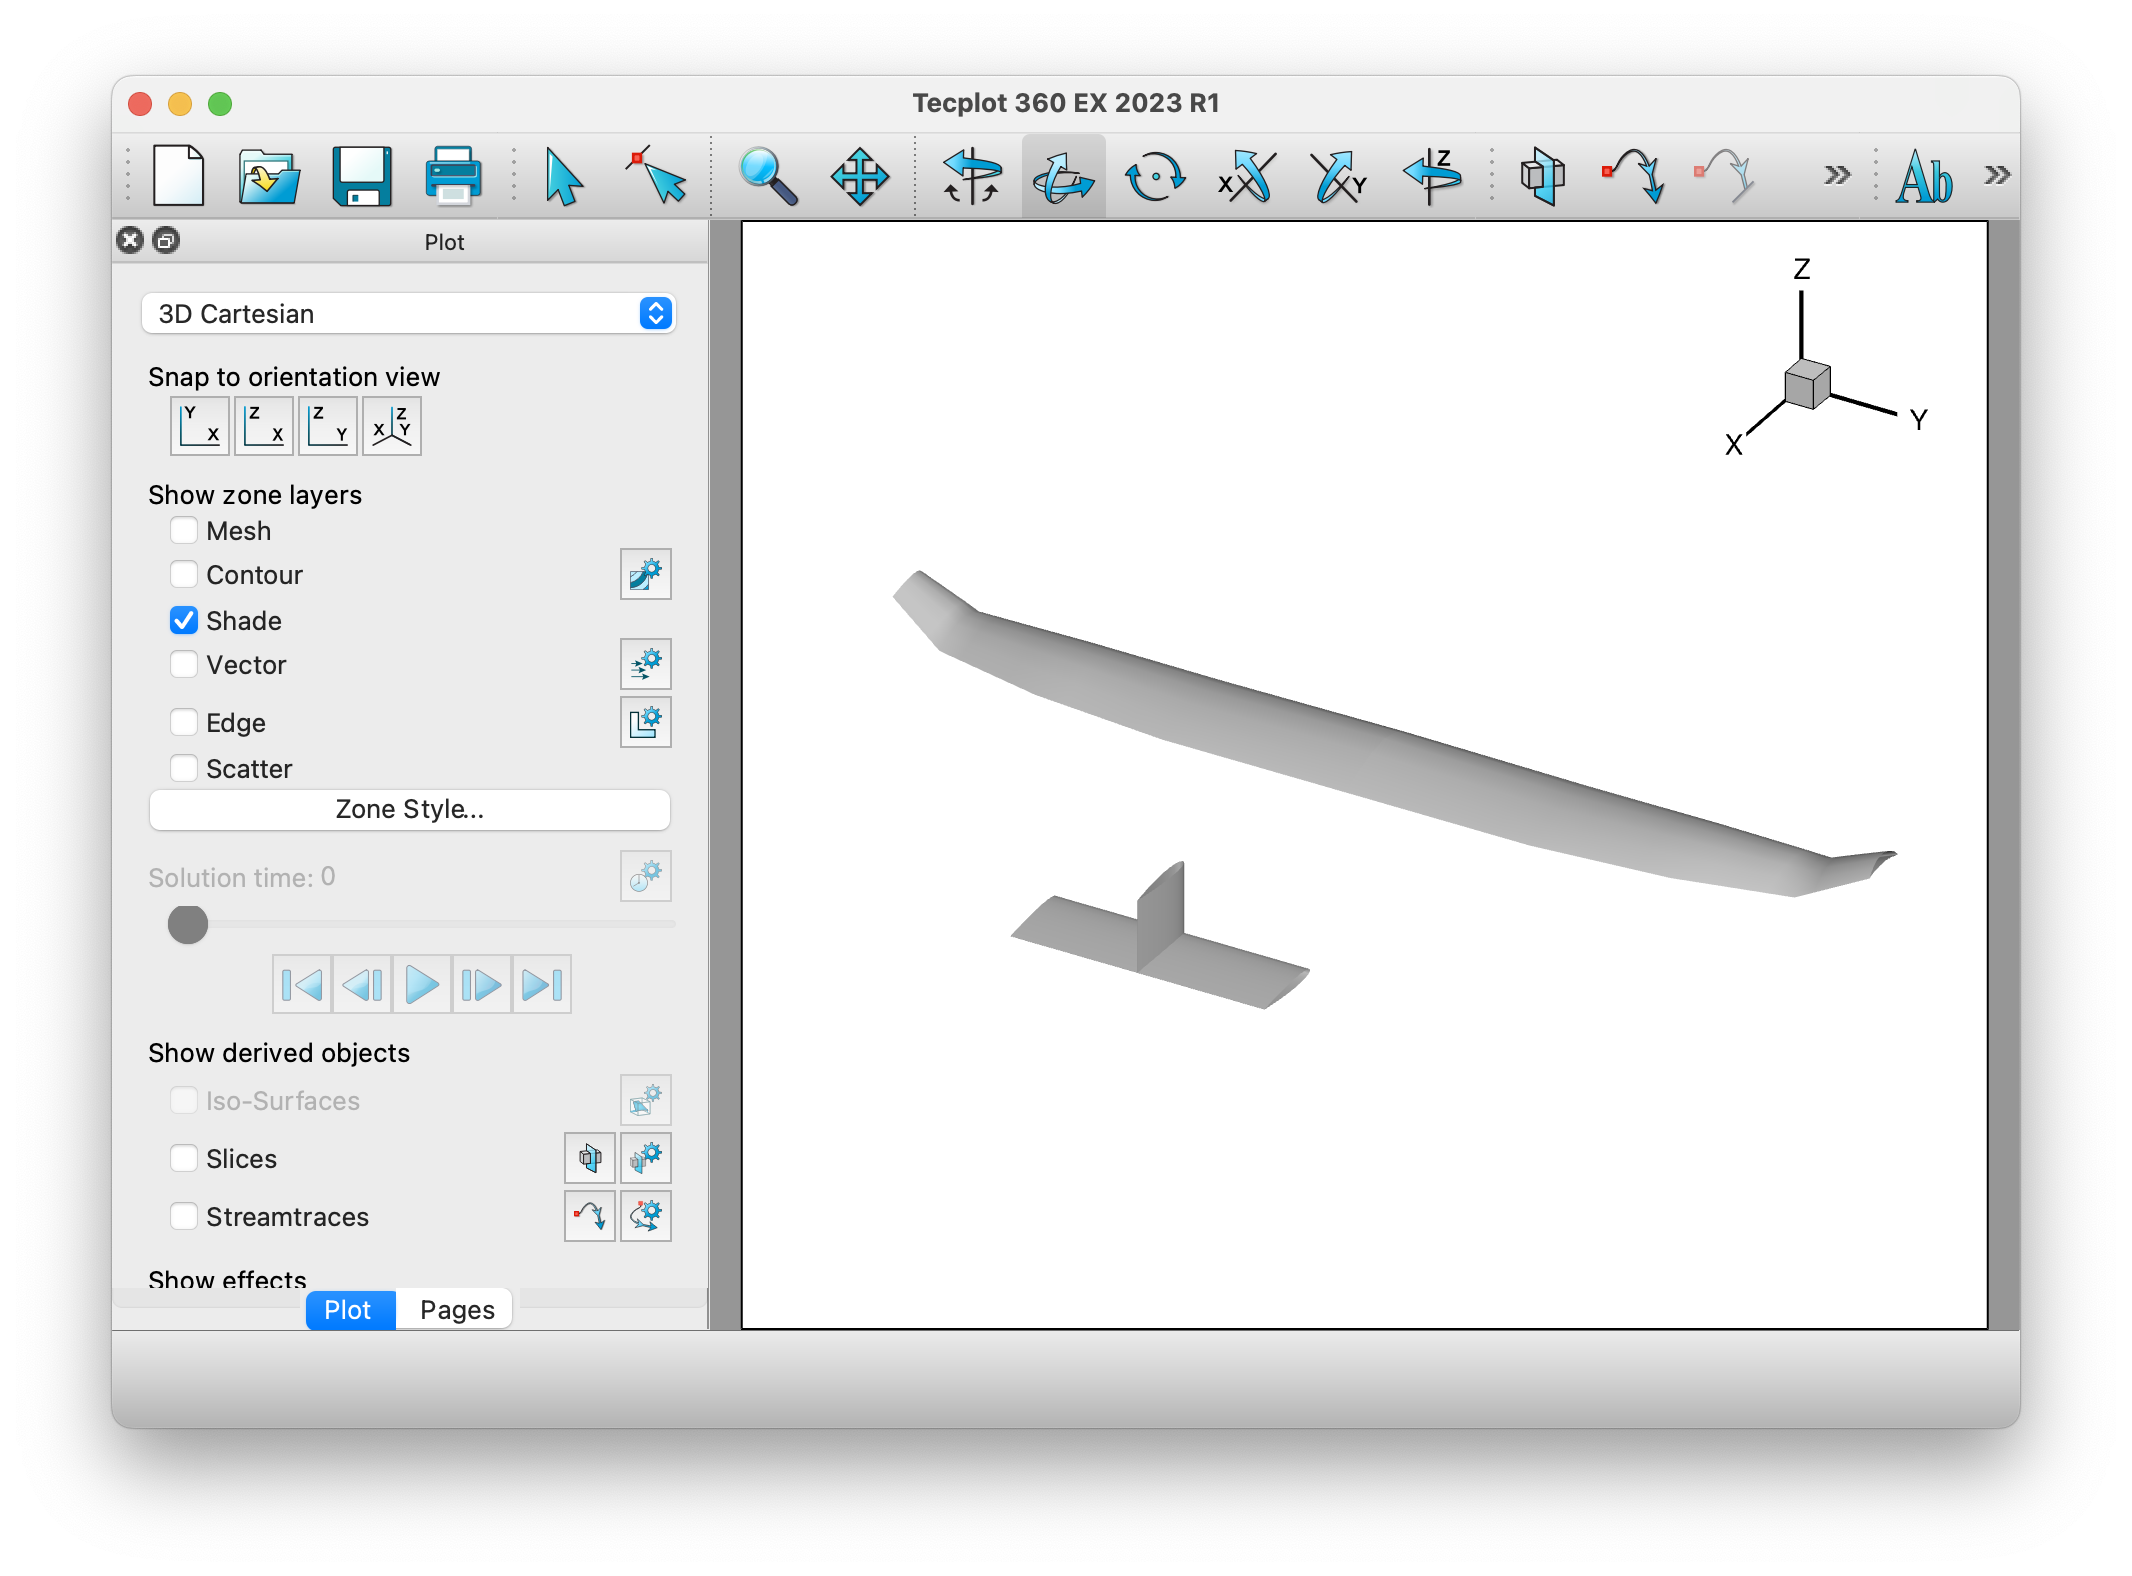Save layout with the floppy disk icon
Screen dimensions: 2132x1576
click(361, 176)
